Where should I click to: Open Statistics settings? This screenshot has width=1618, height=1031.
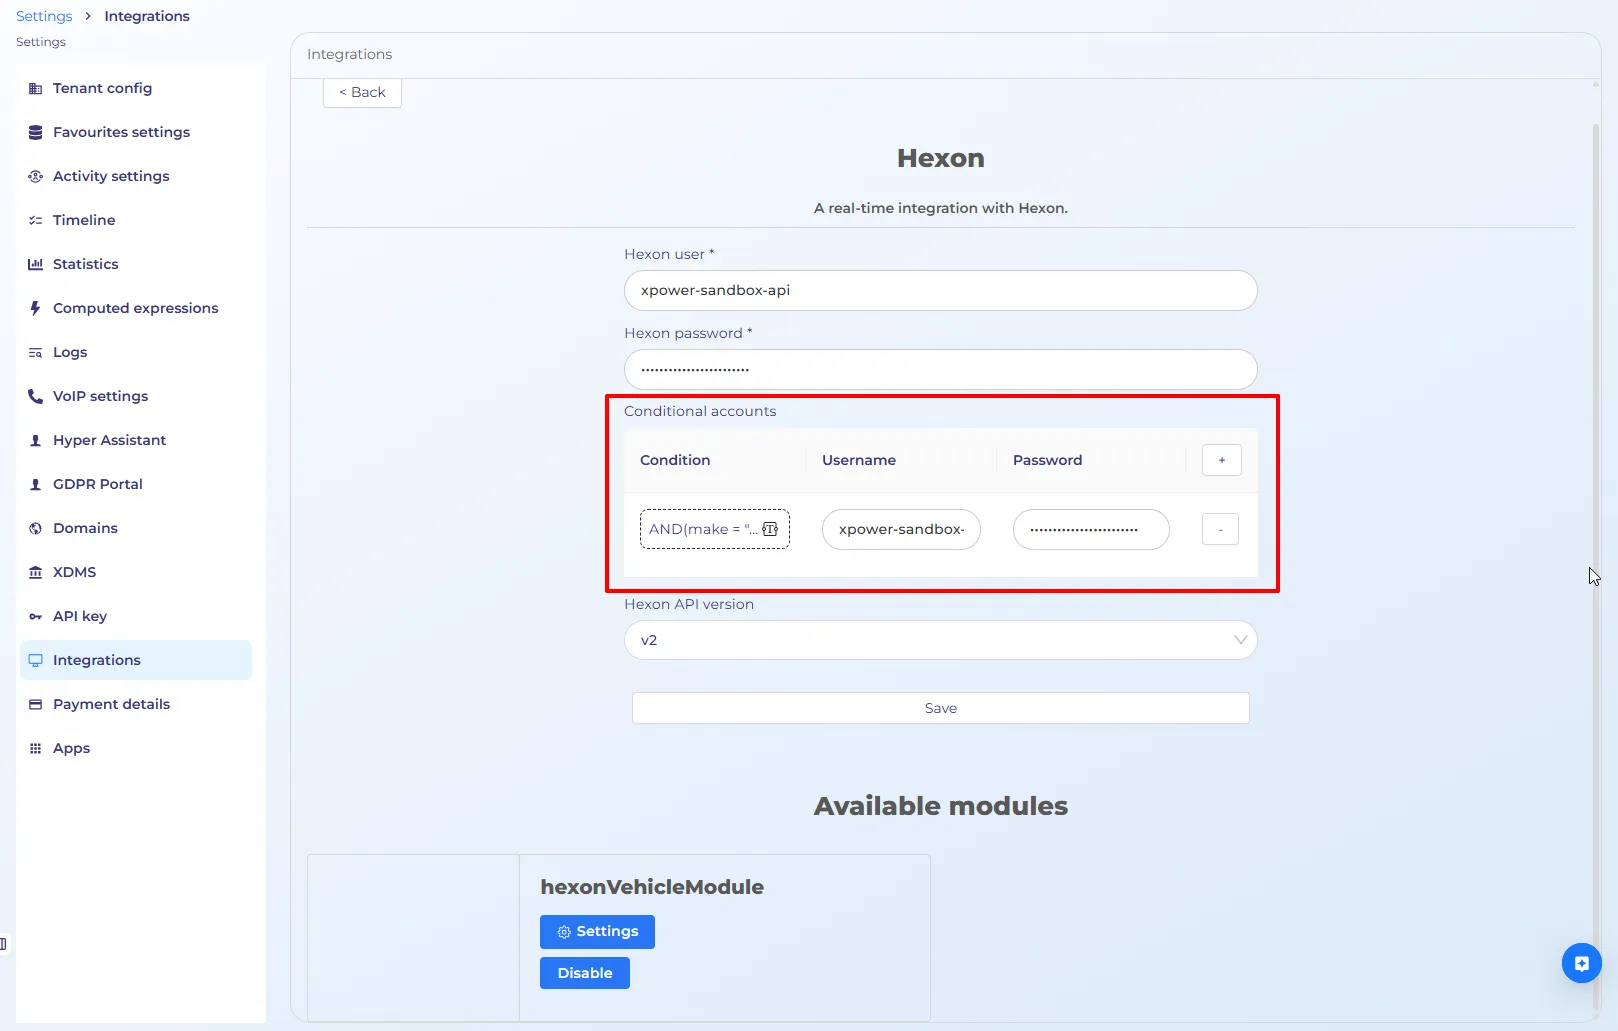[x=136, y=264]
